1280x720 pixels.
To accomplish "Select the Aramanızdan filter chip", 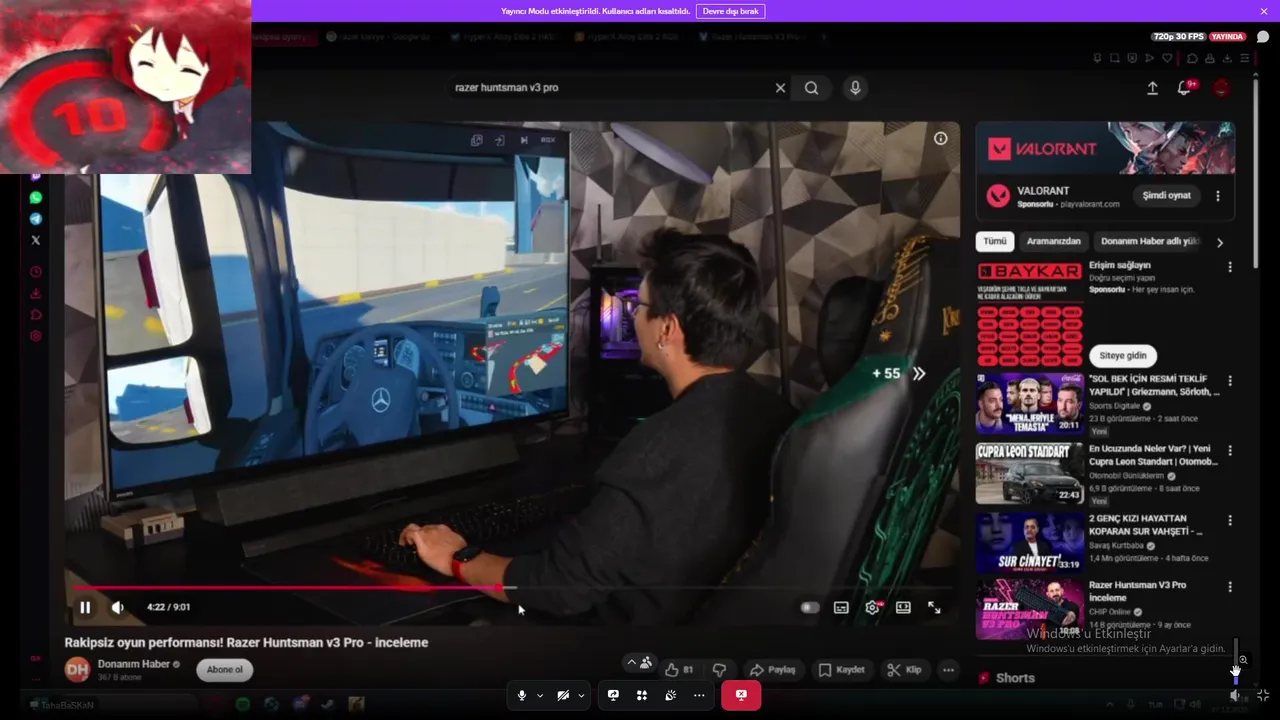I will [x=1054, y=241].
